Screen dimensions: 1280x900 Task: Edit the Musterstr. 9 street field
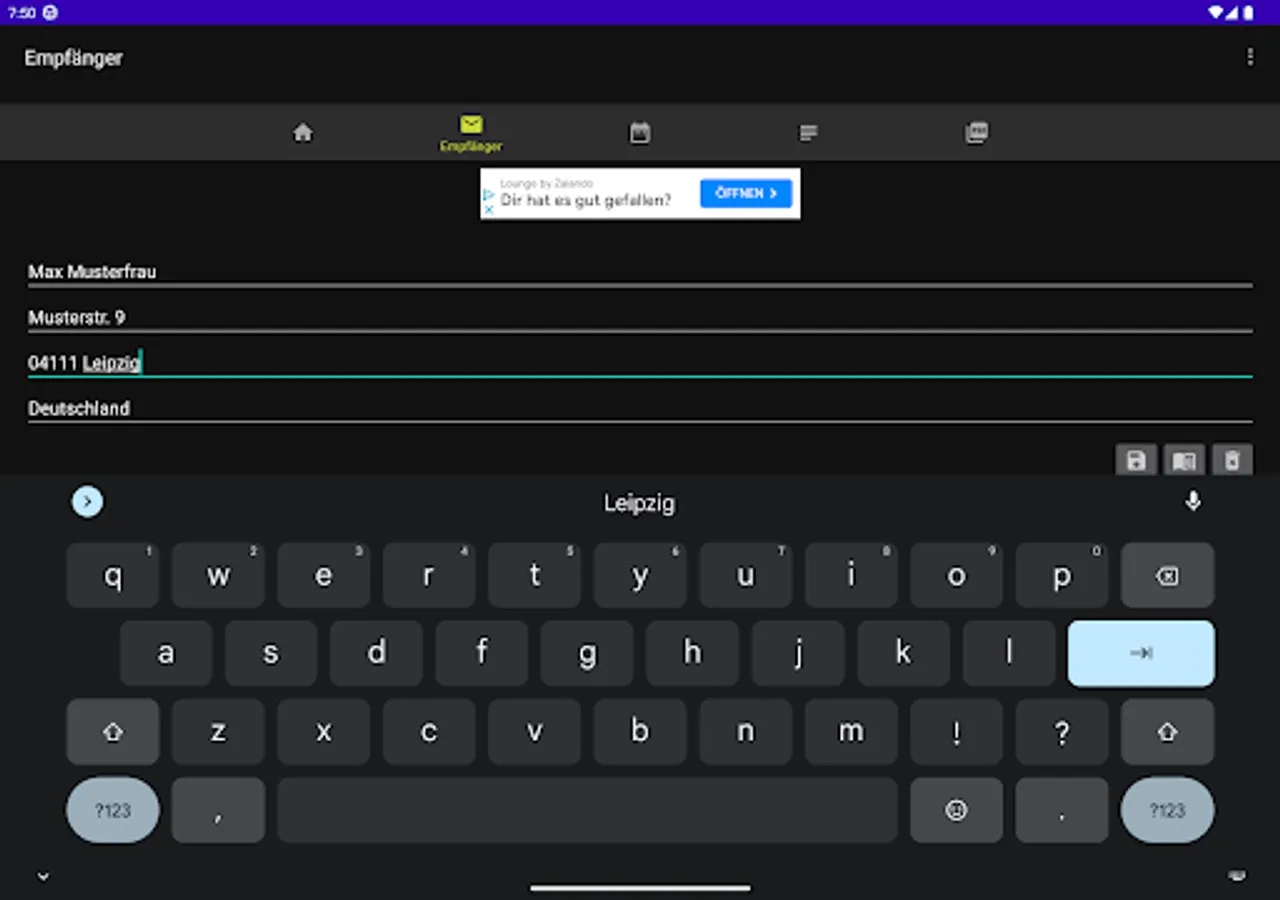tap(640, 318)
